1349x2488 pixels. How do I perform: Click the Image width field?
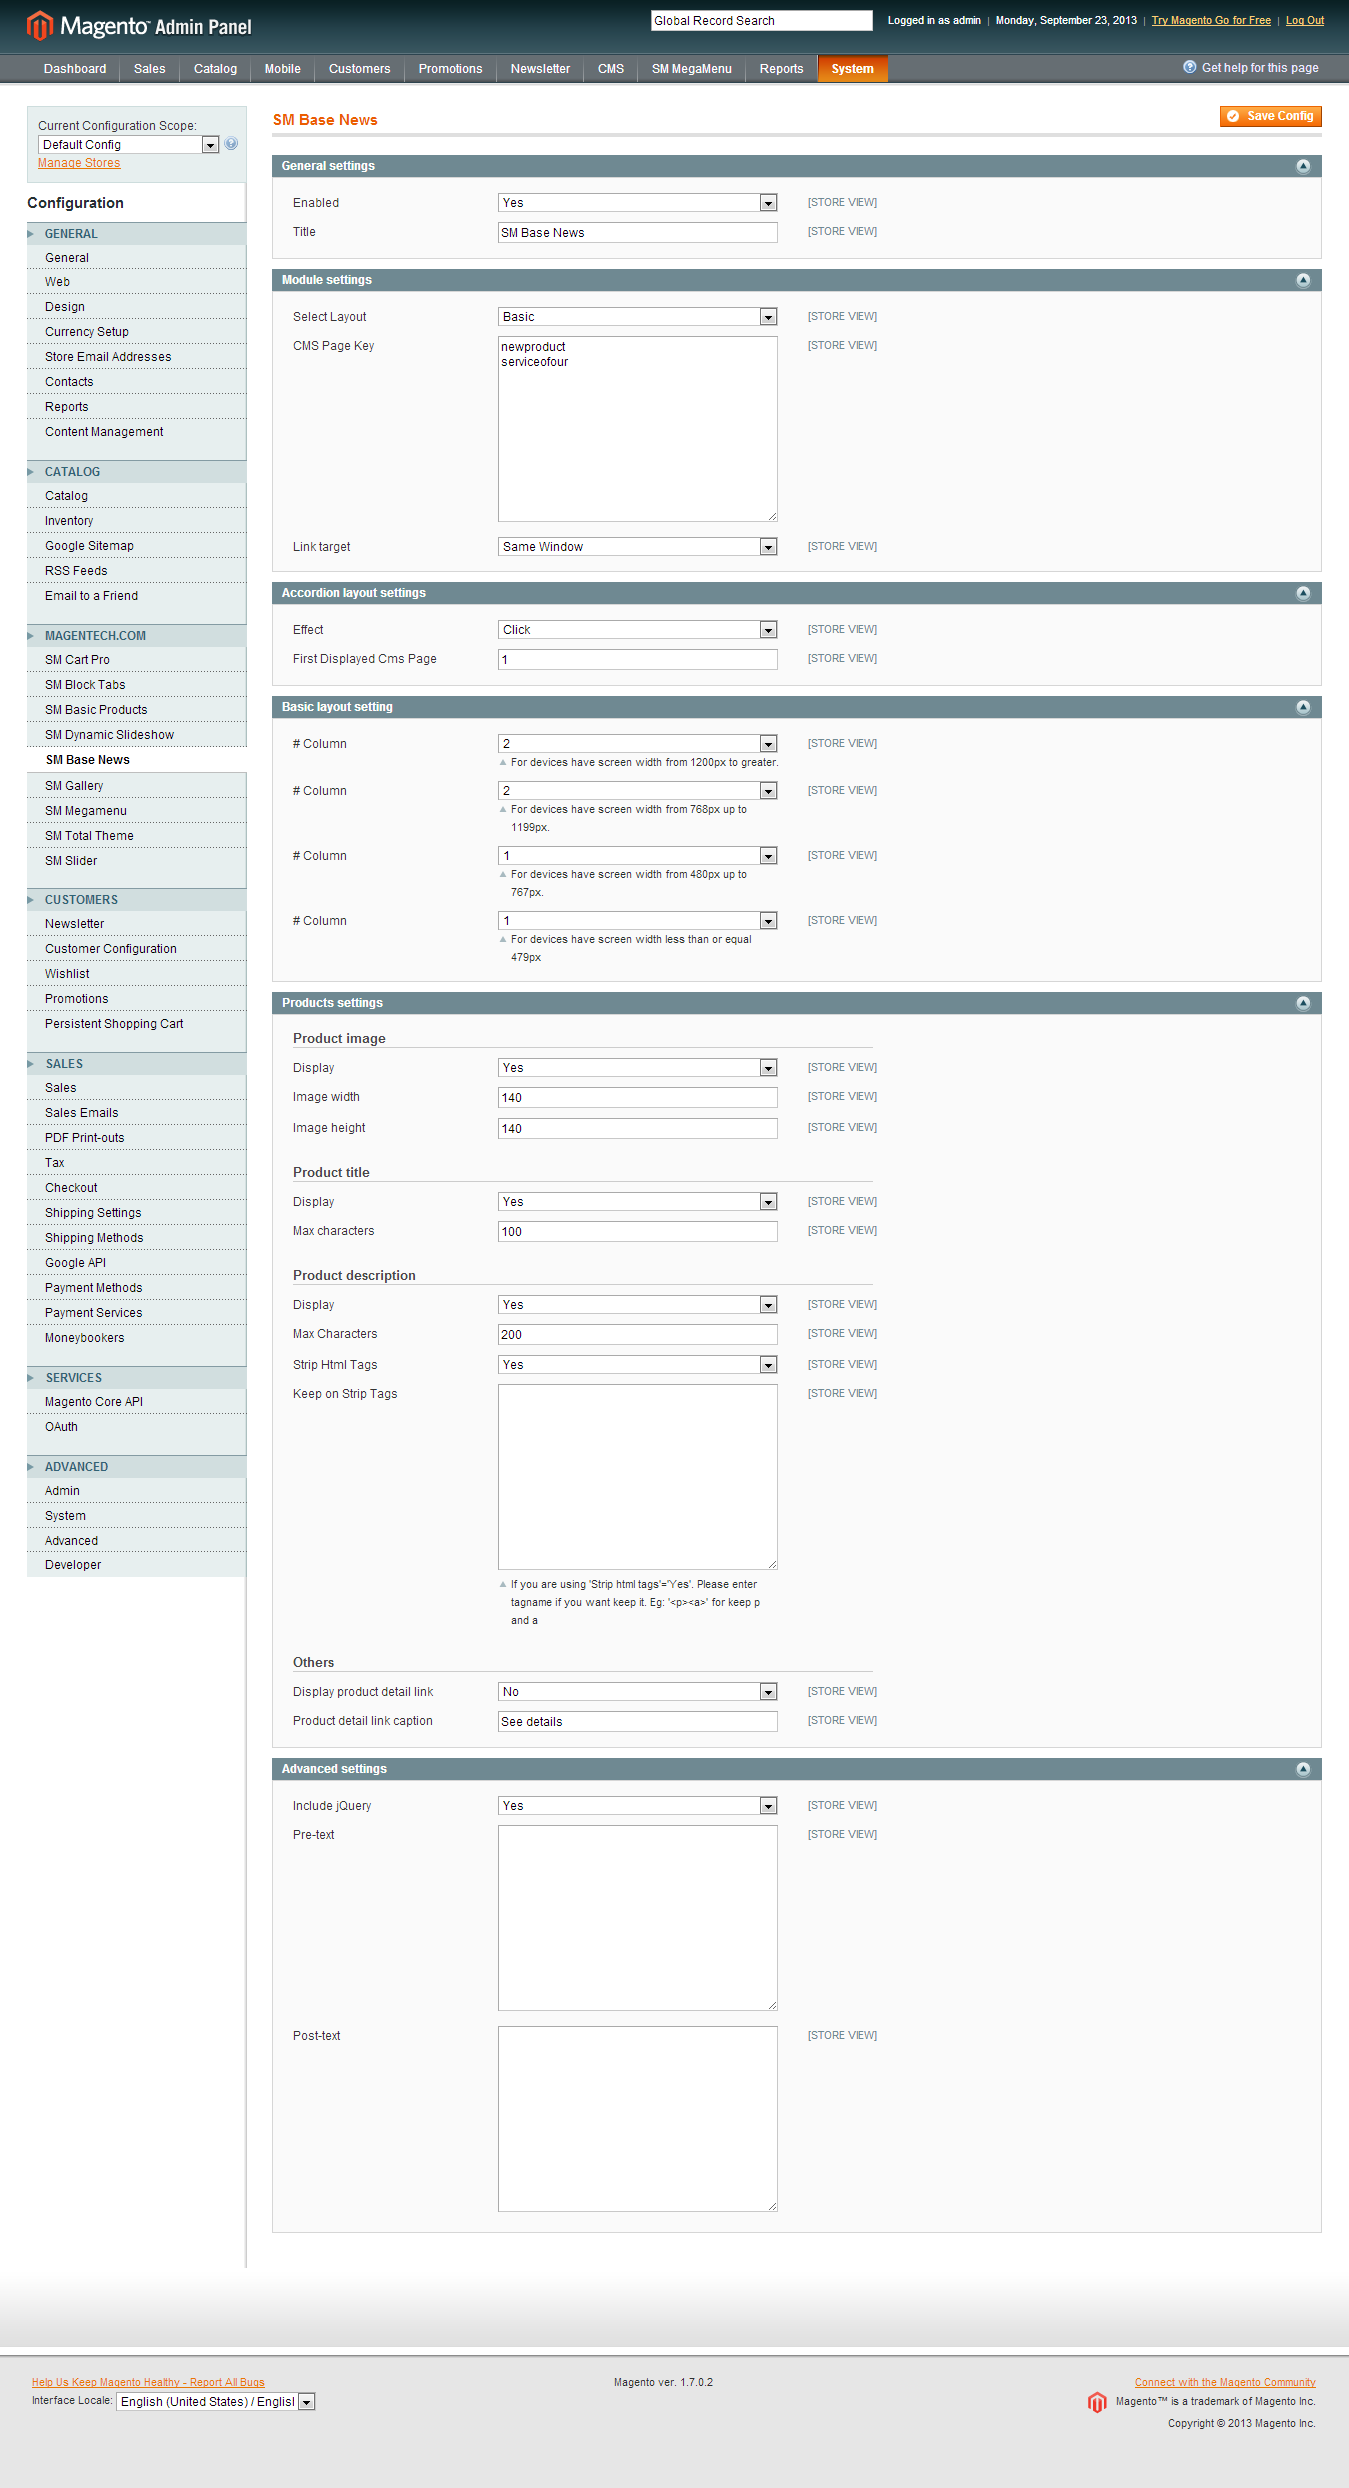[637, 1098]
